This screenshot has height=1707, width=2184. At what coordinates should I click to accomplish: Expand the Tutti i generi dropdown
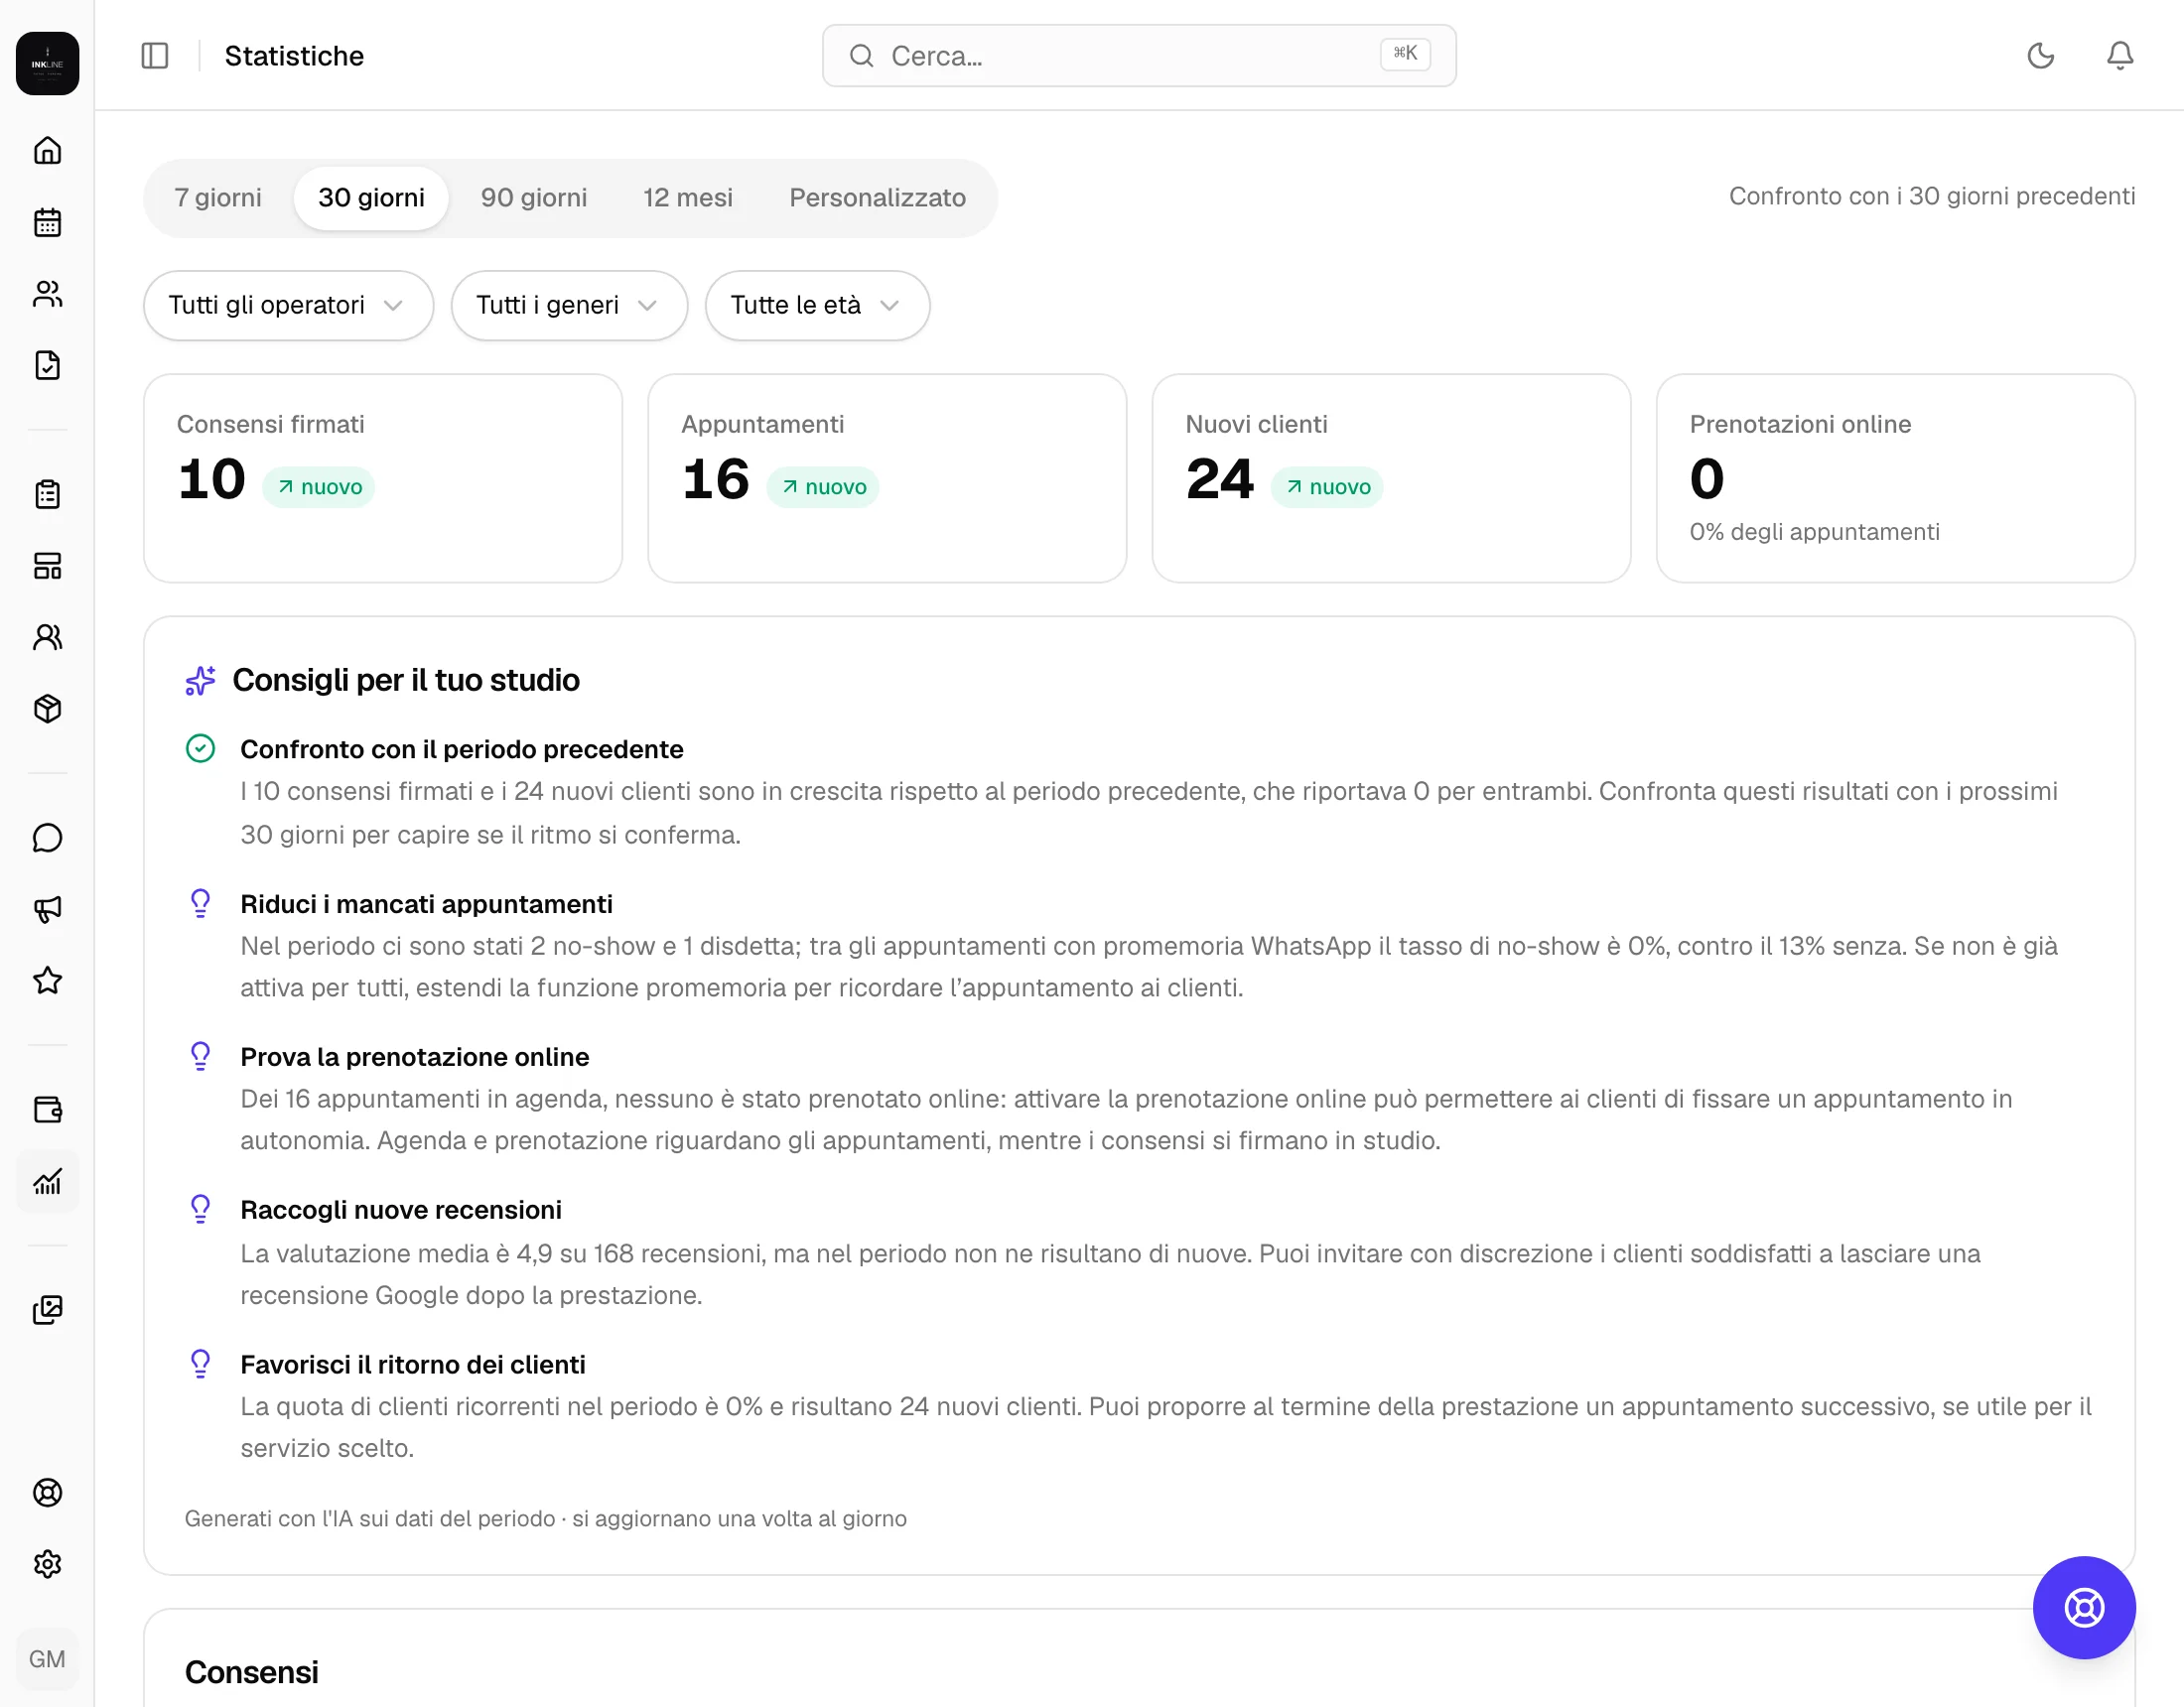[569, 305]
